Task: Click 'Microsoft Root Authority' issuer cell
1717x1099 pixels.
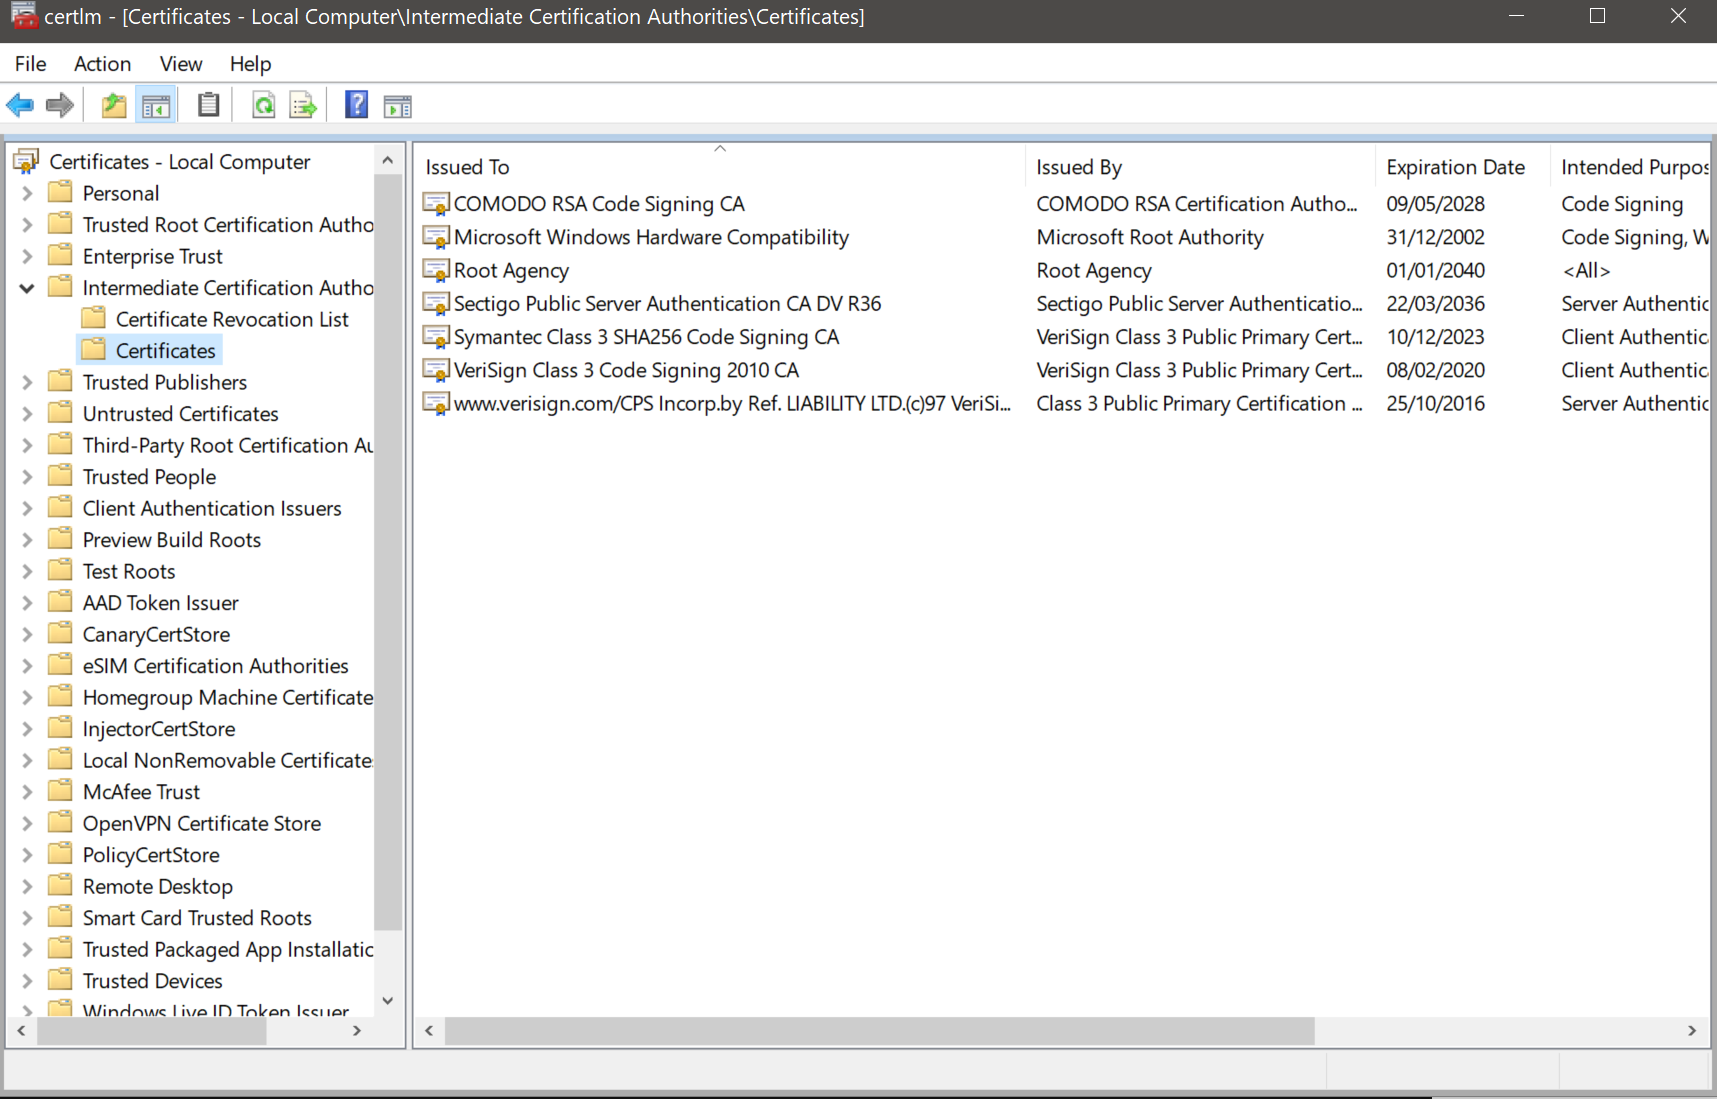Action: point(1150,237)
